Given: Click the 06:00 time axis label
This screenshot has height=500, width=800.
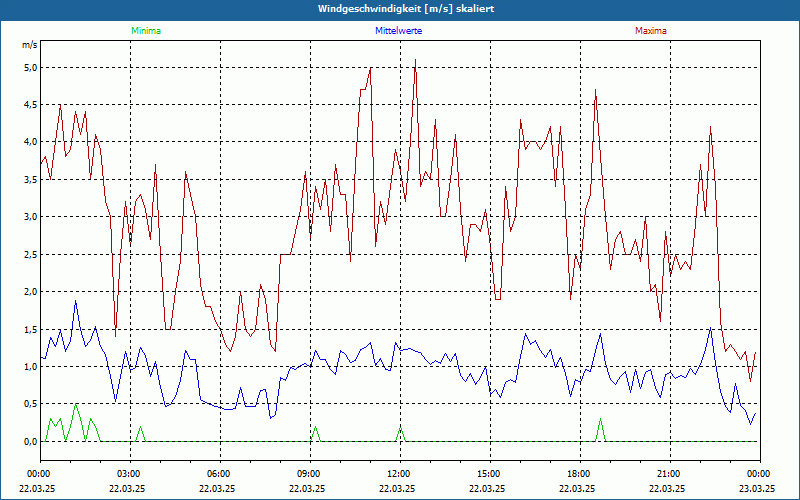Looking at the screenshot, I should pos(220,474).
